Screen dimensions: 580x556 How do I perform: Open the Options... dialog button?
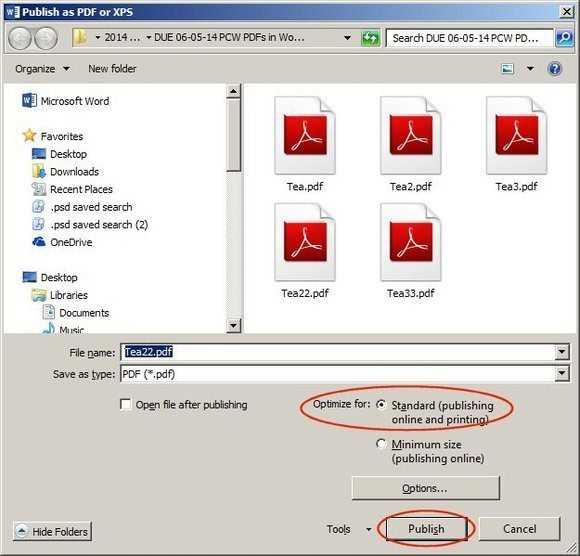(425, 488)
